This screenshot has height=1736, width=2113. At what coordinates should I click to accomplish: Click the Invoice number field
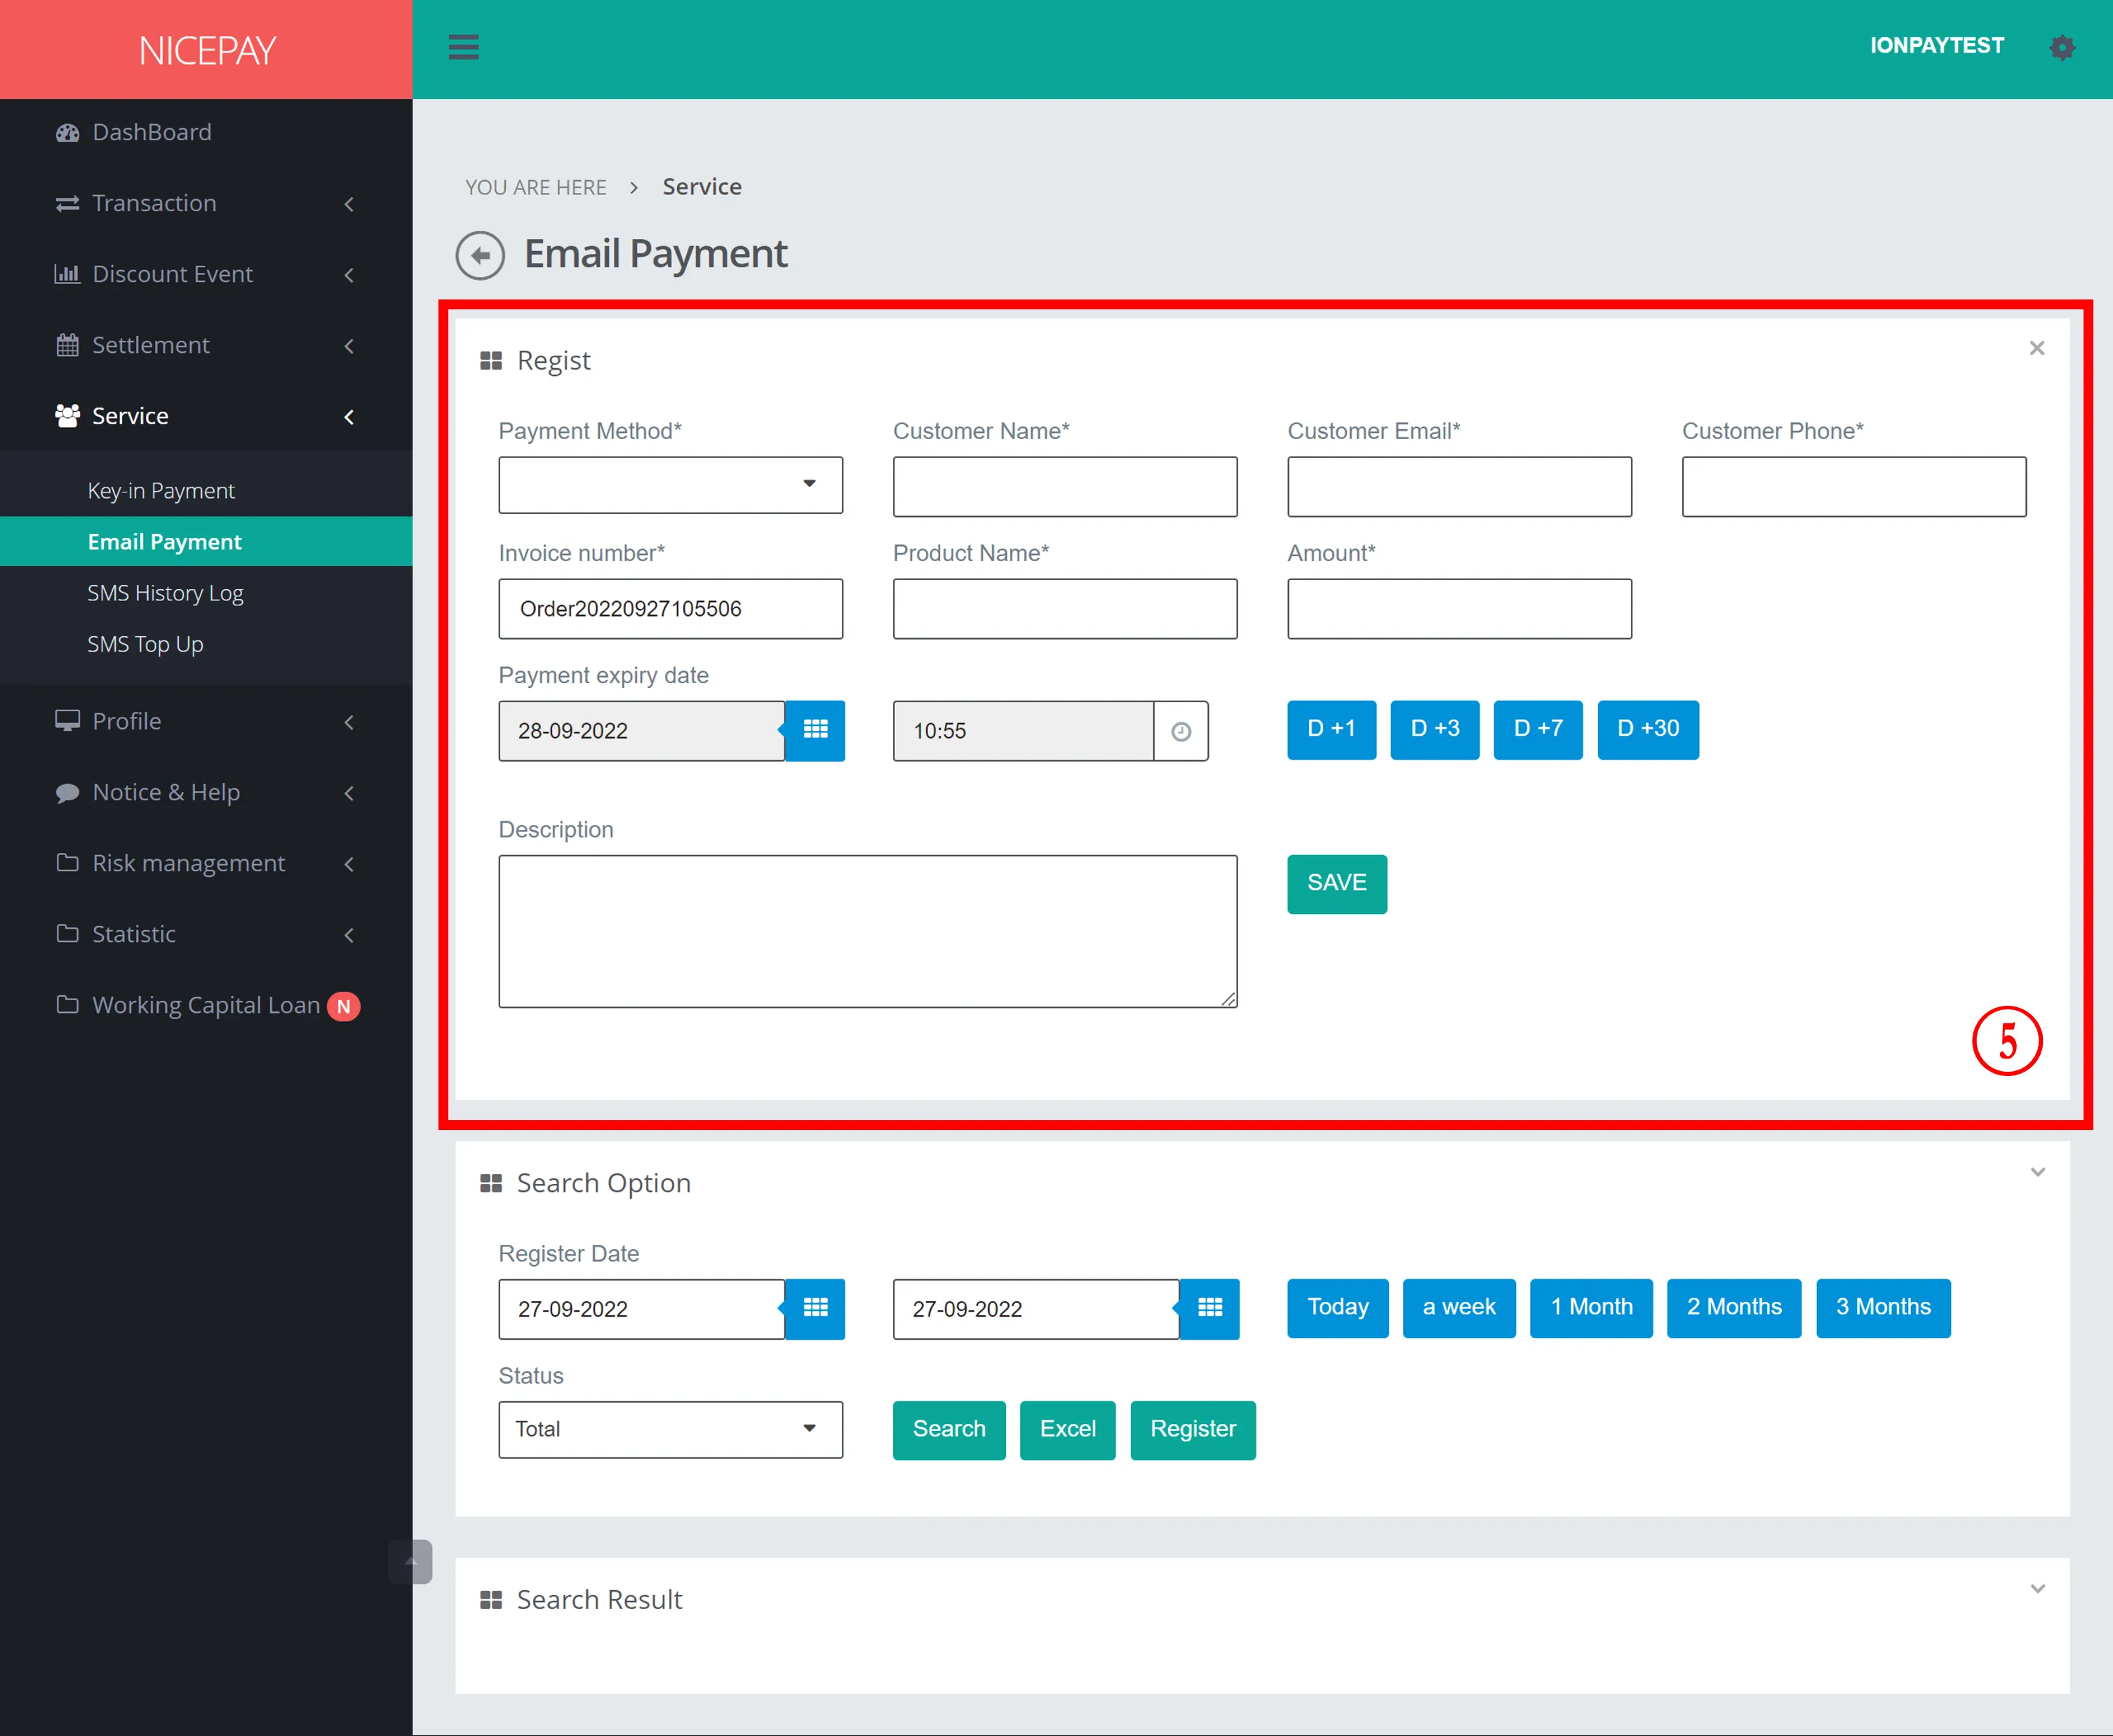[x=670, y=609]
